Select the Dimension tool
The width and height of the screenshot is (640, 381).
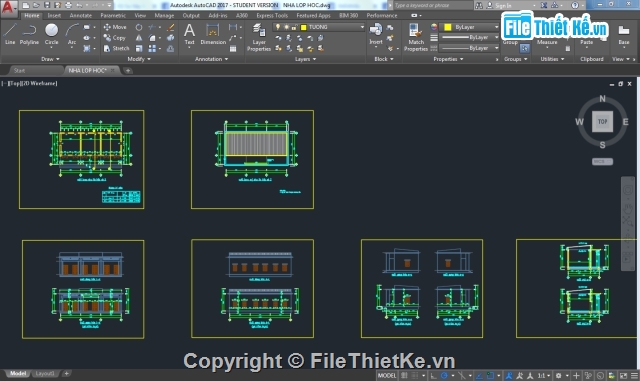(213, 33)
